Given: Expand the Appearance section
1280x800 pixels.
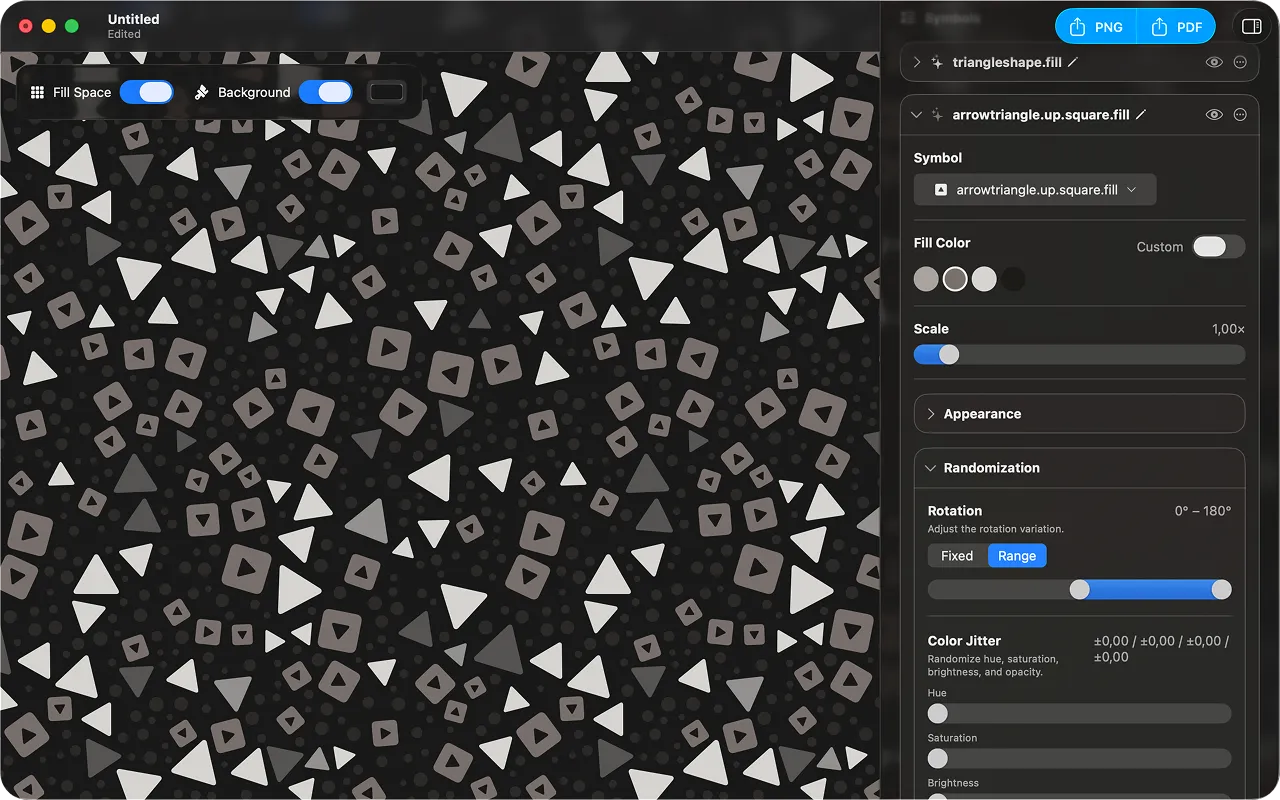Looking at the screenshot, I should (1079, 413).
